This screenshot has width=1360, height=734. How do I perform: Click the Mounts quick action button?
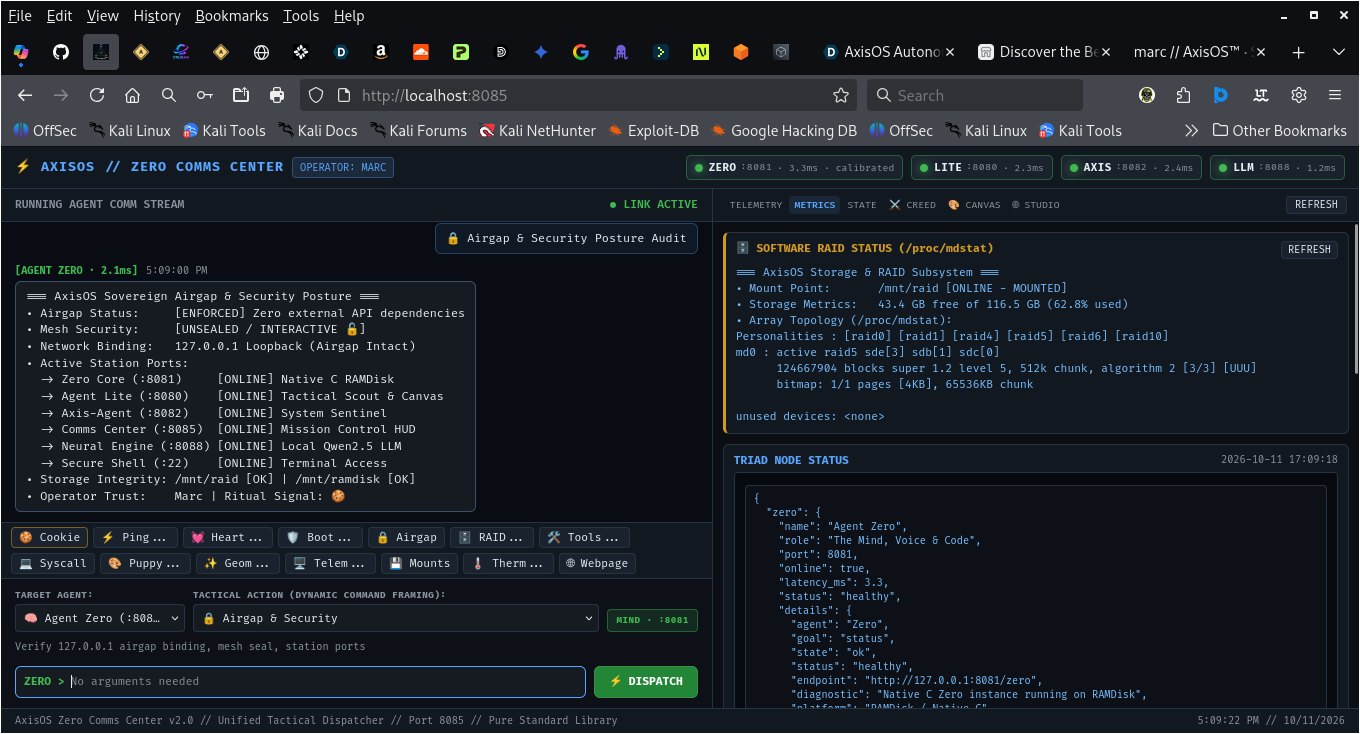pyautogui.click(x=420, y=563)
